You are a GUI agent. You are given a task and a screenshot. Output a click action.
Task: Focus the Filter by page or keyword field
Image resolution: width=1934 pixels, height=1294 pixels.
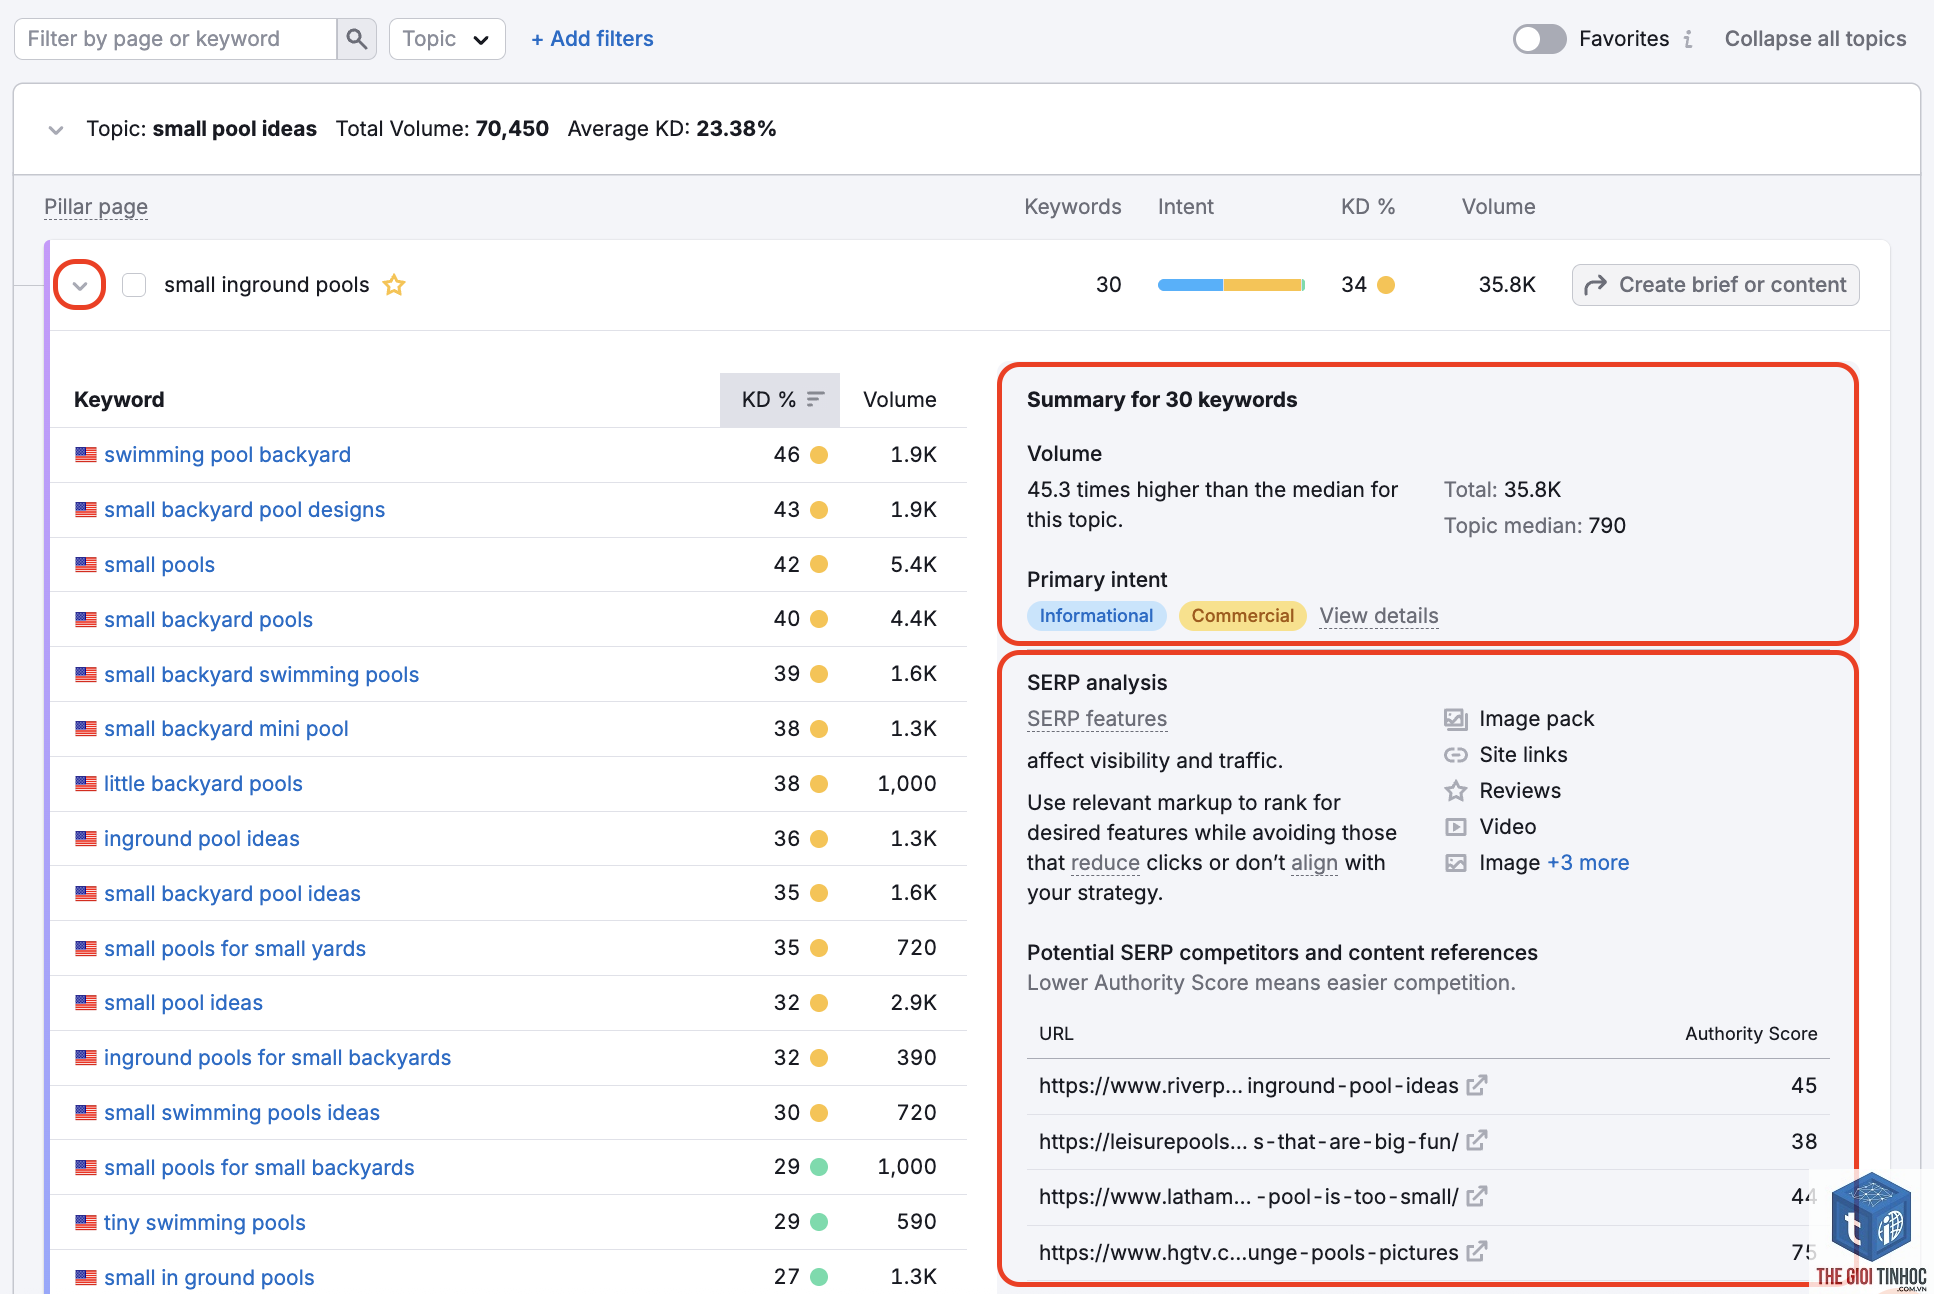[176, 39]
